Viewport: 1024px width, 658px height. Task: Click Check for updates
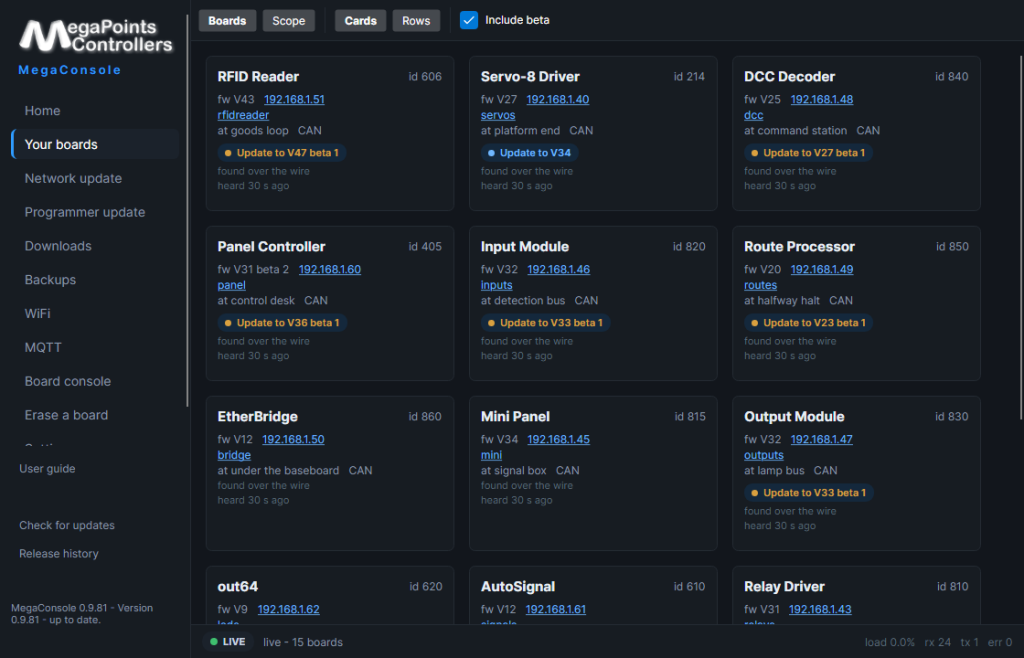pyautogui.click(x=67, y=525)
